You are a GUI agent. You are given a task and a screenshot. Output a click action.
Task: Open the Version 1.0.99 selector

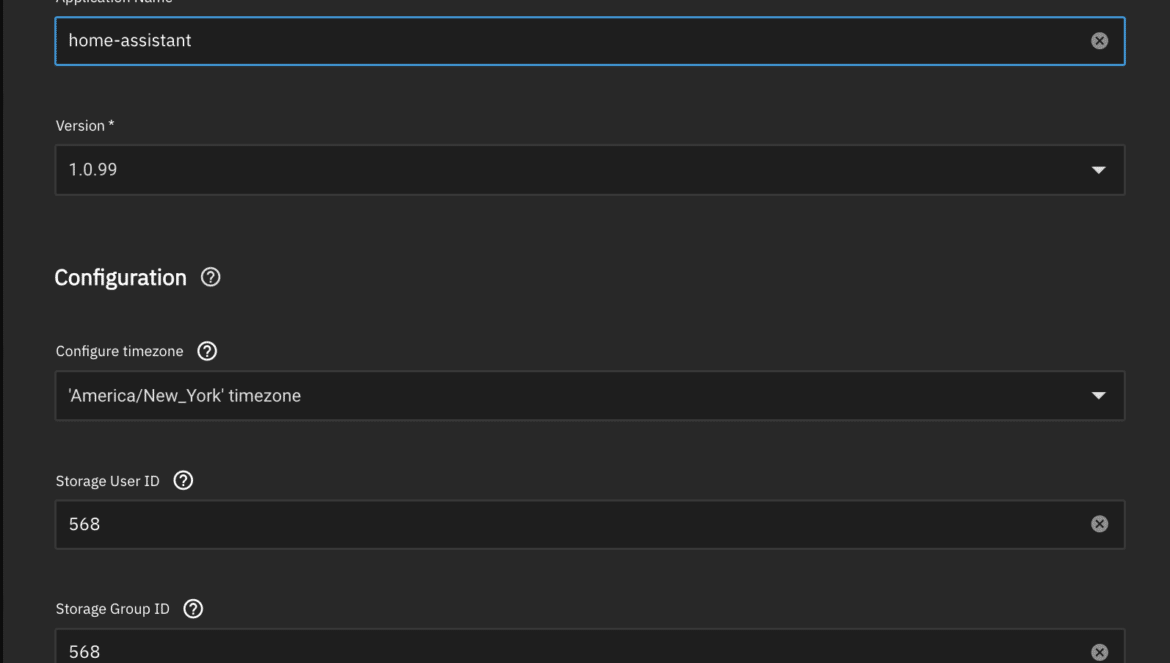coord(589,170)
